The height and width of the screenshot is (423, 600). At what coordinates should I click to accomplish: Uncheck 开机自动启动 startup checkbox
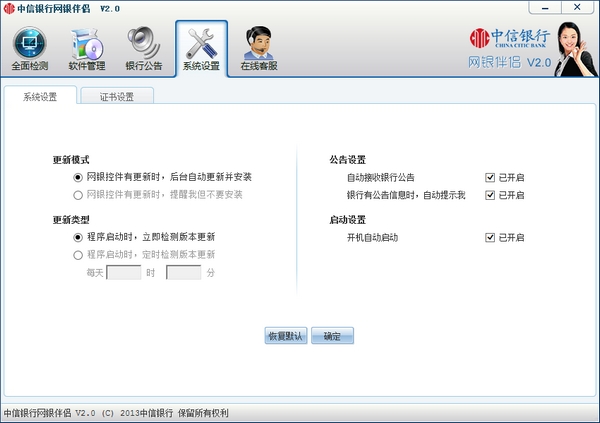coord(490,238)
